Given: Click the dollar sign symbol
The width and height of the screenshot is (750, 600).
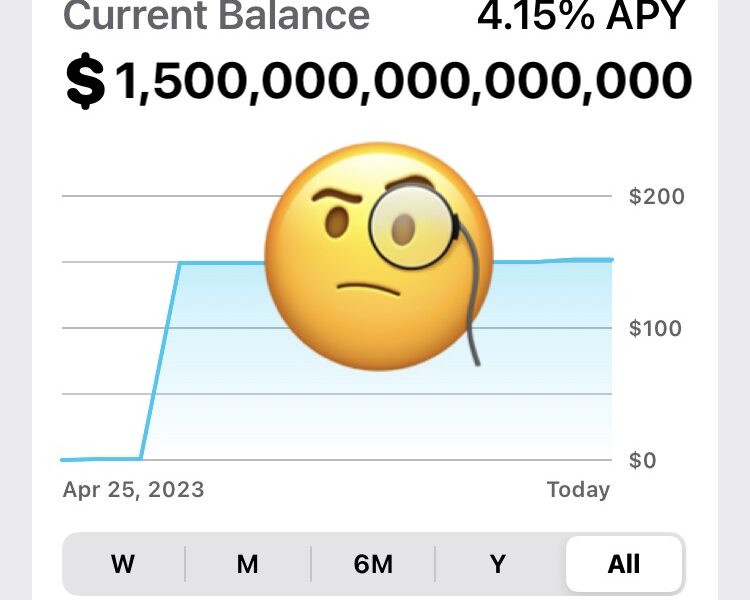Looking at the screenshot, I should tap(85, 81).
